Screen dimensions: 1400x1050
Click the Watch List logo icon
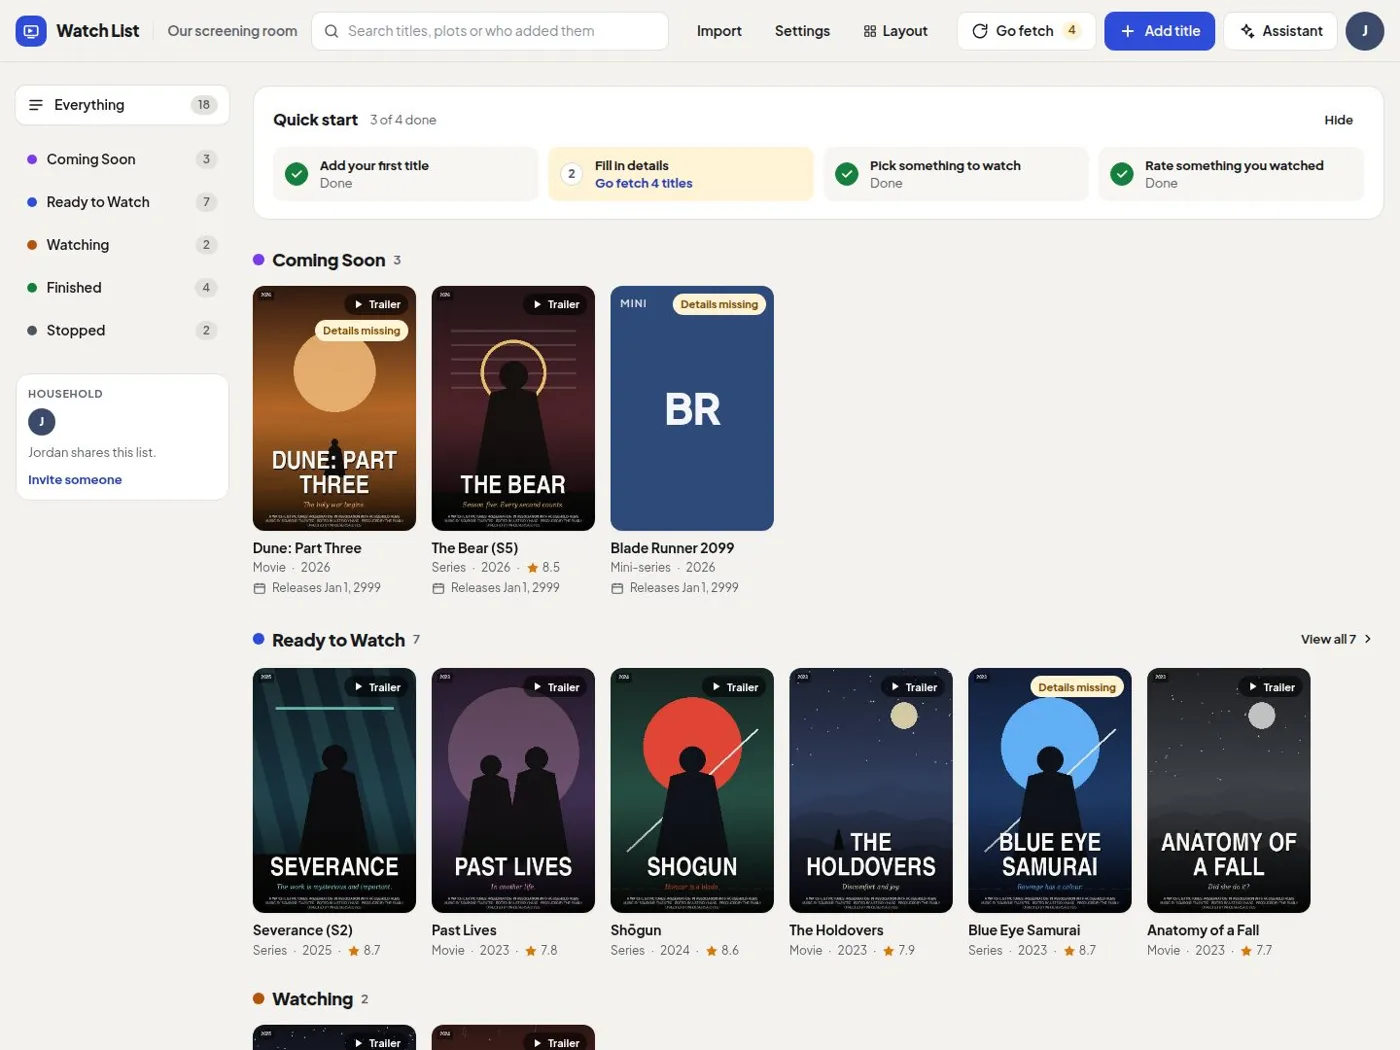pyautogui.click(x=31, y=31)
